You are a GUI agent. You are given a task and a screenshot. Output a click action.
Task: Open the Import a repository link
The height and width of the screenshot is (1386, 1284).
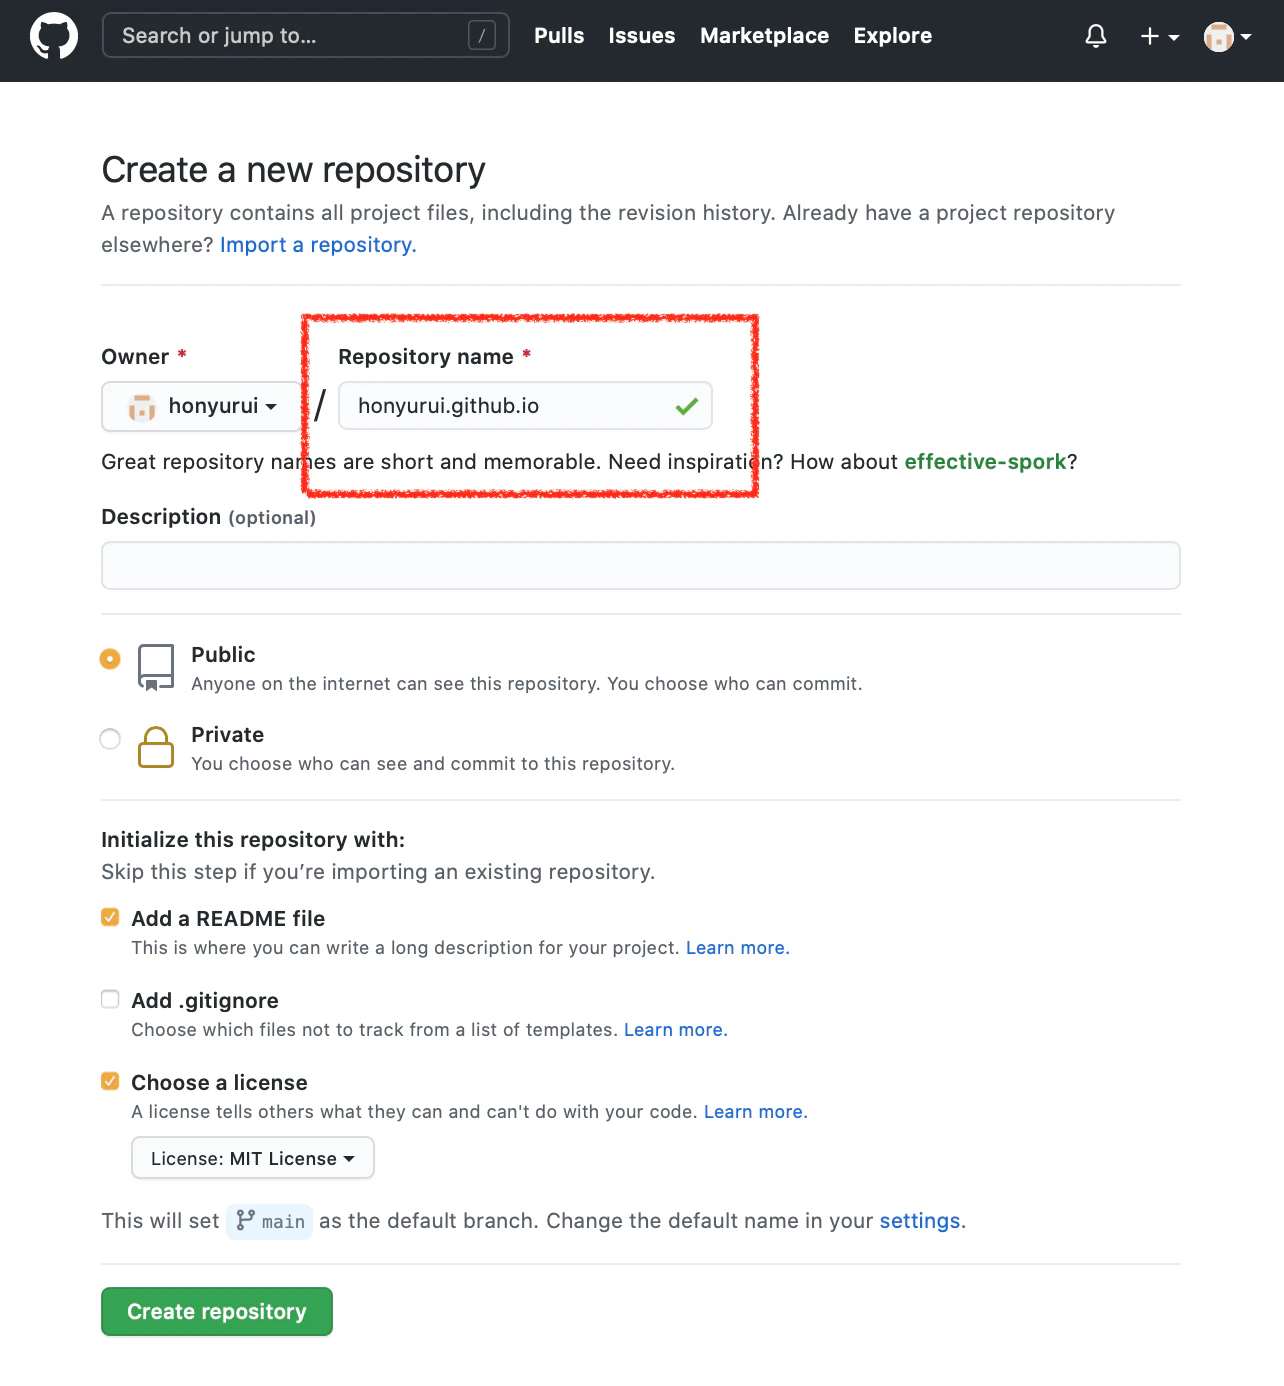(317, 245)
